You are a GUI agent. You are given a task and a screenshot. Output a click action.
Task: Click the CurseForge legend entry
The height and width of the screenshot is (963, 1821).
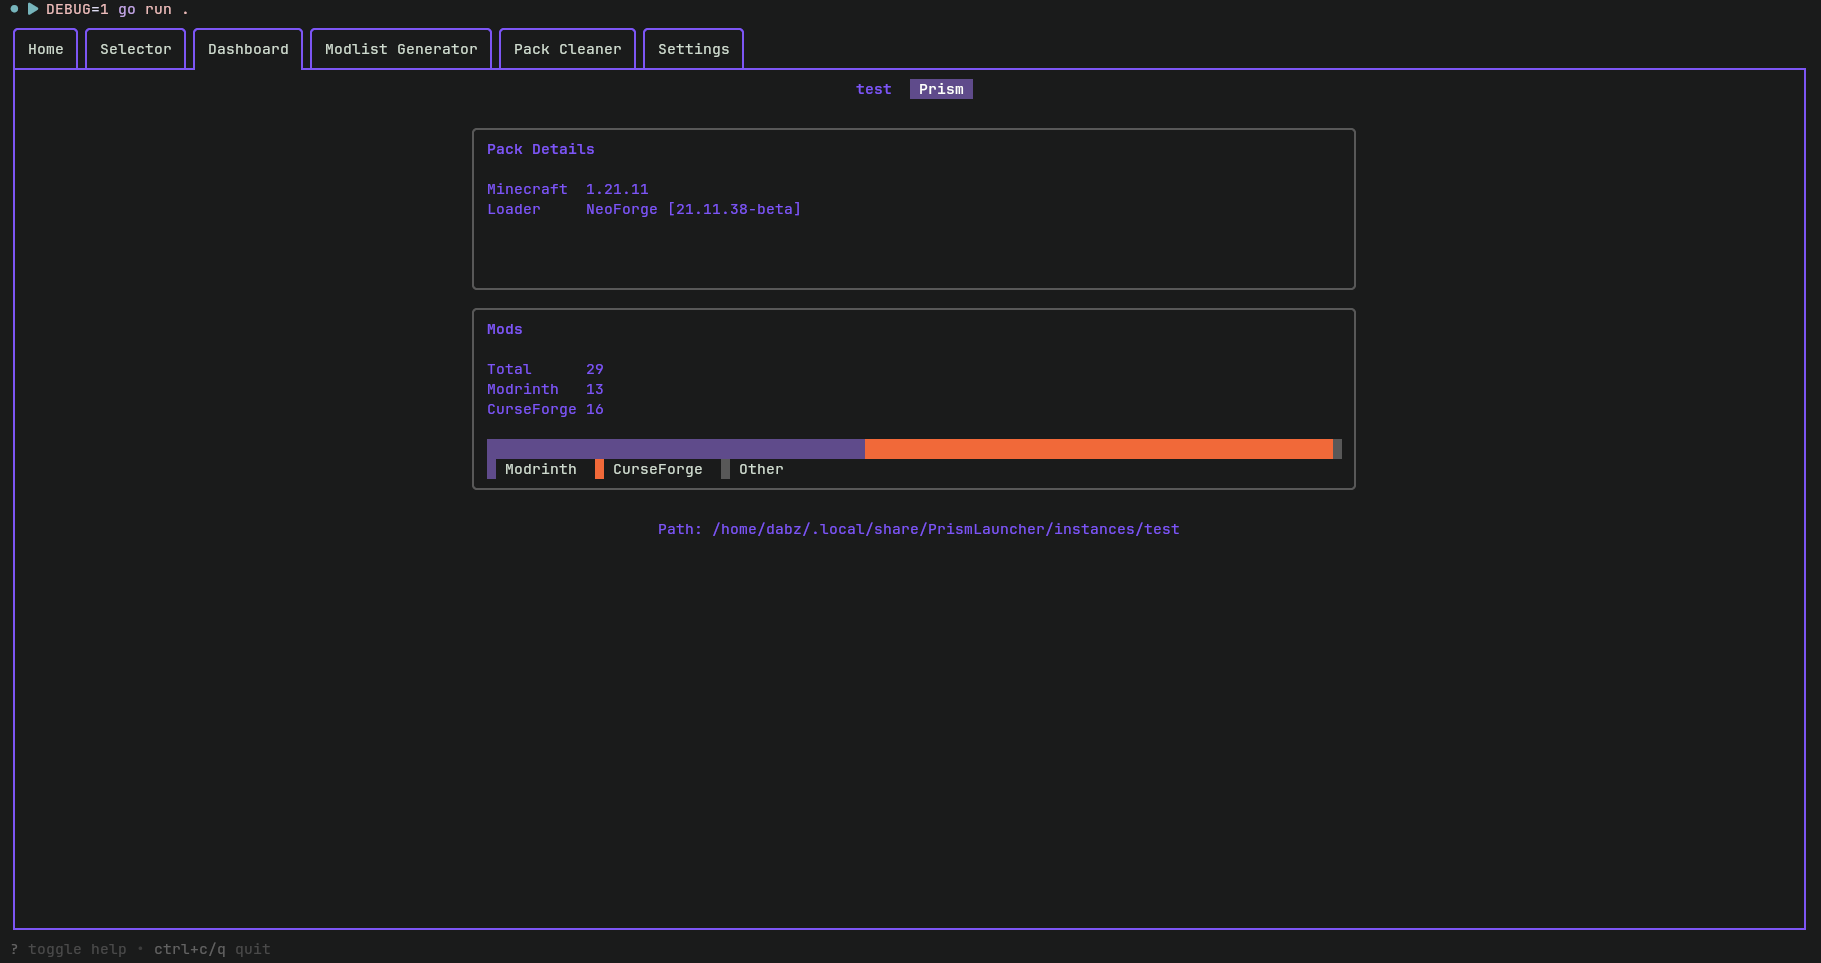(x=657, y=469)
